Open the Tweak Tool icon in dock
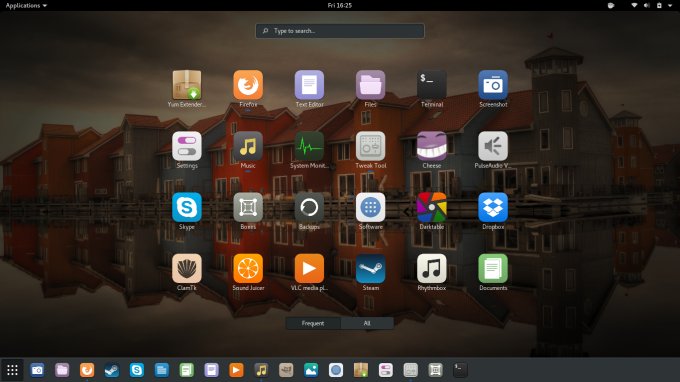This screenshot has width=680, height=382. pyautogui.click(x=410, y=370)
